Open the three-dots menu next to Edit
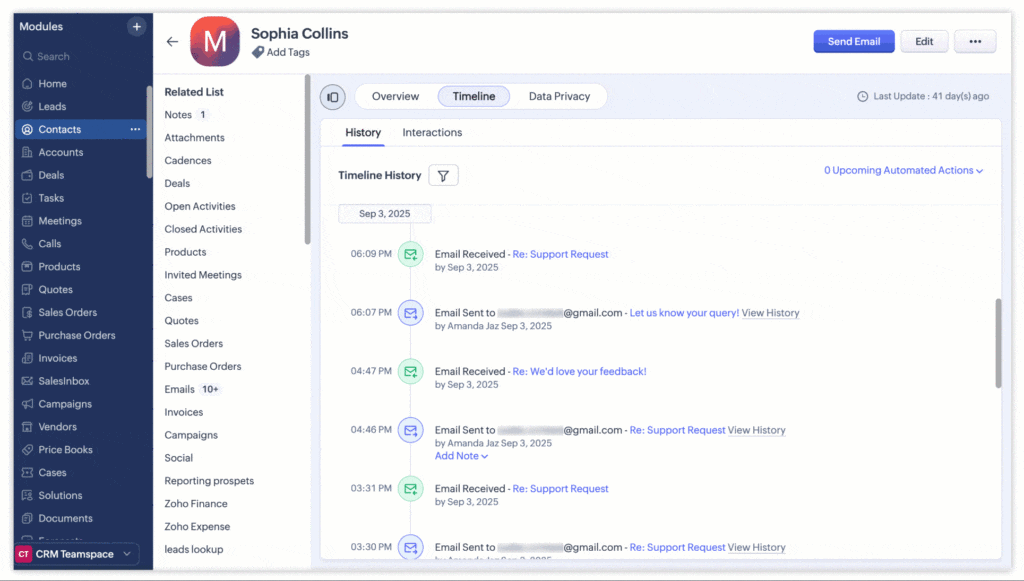 974,41
